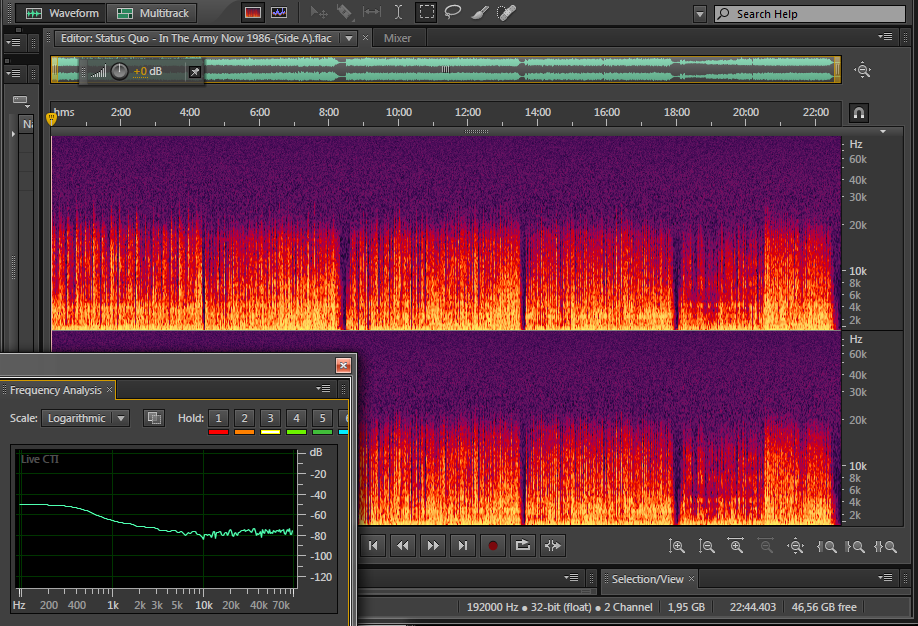Image resolution: width=918 pixels, height=626 pixels.
Task: Select the Slip tool
Action: tap(372, 12)
